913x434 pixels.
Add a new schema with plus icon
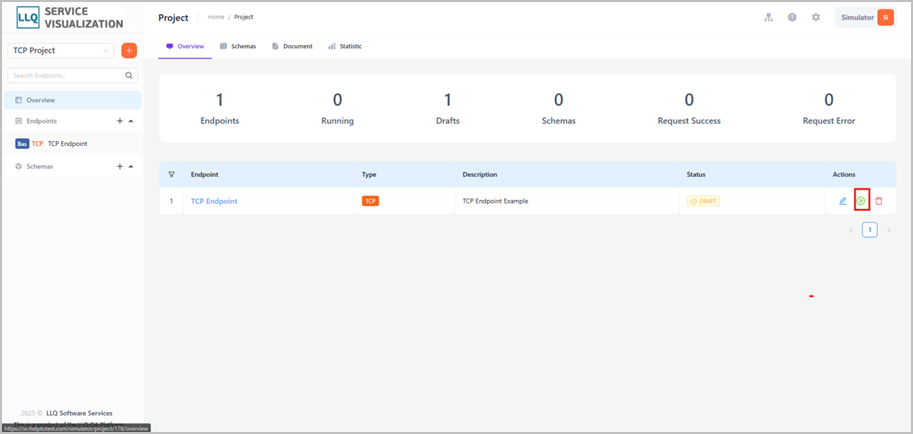(119, 167)
